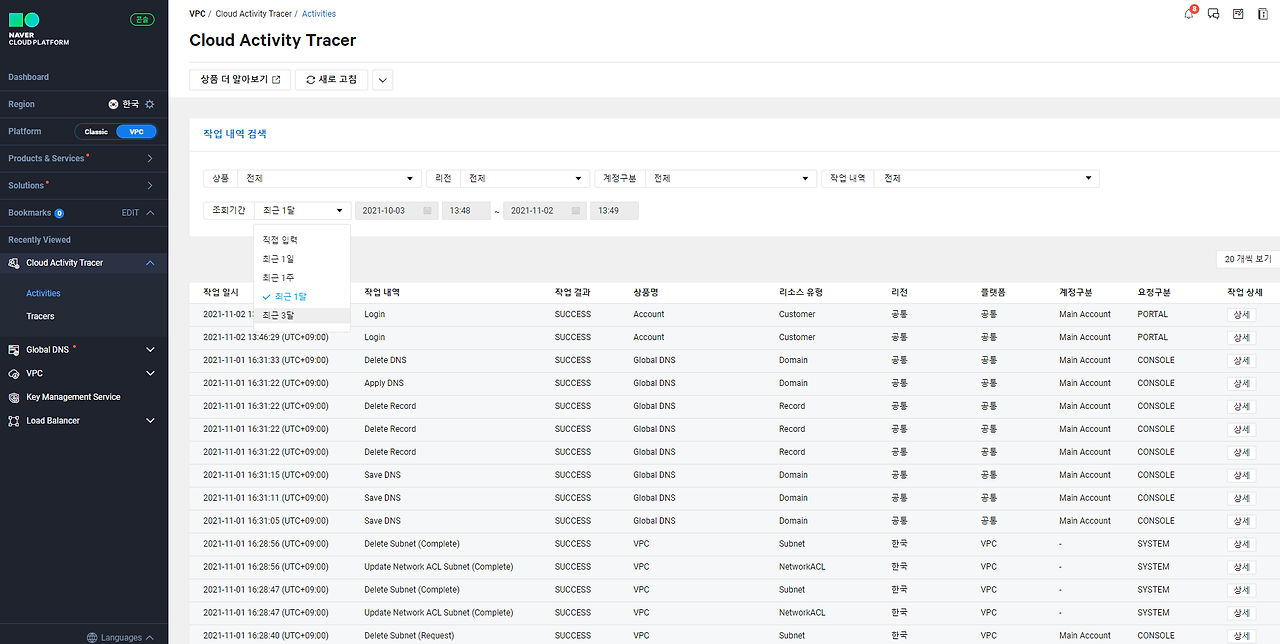Click the end date calendar icon

[576, 211]
